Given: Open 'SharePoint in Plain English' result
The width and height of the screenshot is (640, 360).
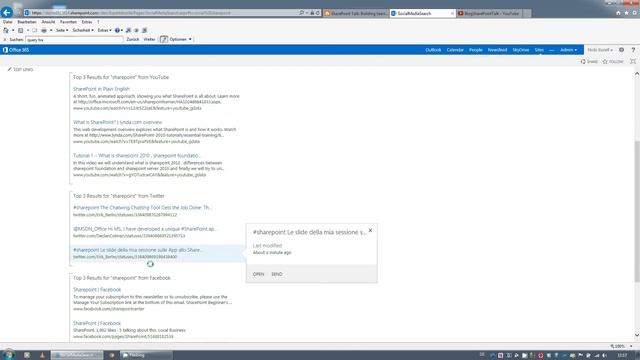Looking at the screenshot, I should click(x=101, y=89).
